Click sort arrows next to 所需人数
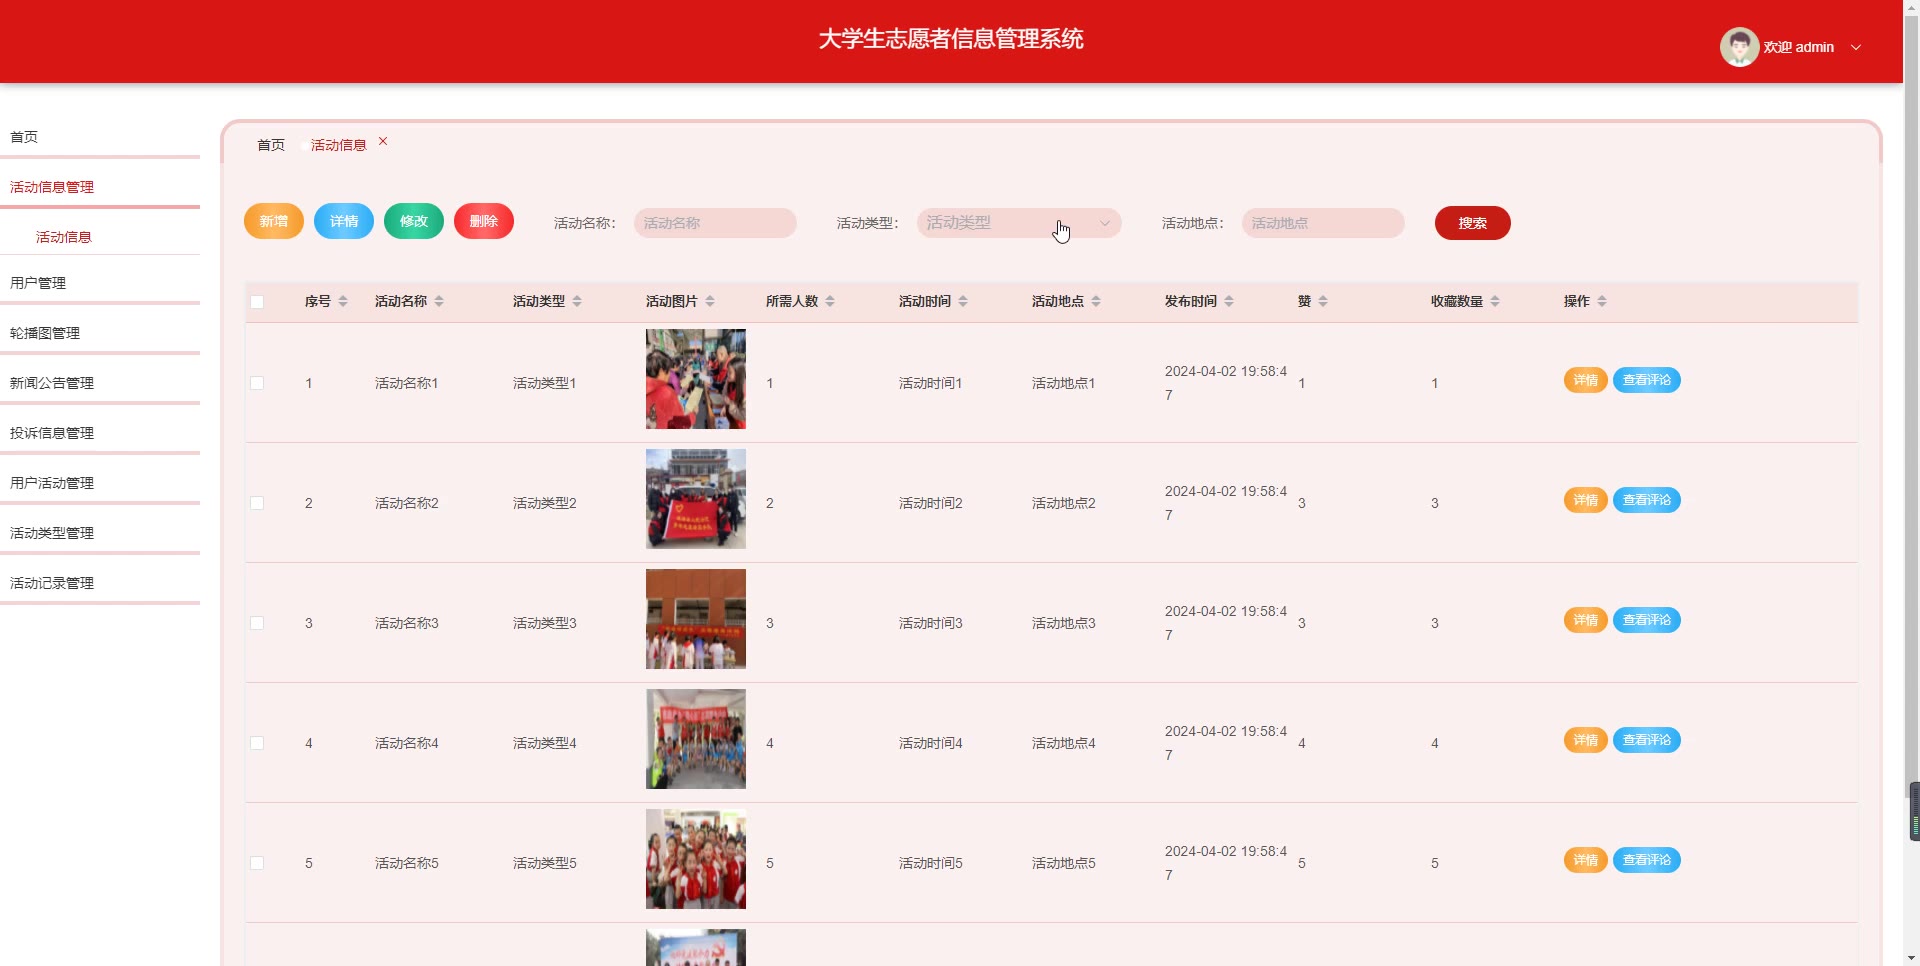The width and height of the screenshot is (1920, 966). pos(830,301)
